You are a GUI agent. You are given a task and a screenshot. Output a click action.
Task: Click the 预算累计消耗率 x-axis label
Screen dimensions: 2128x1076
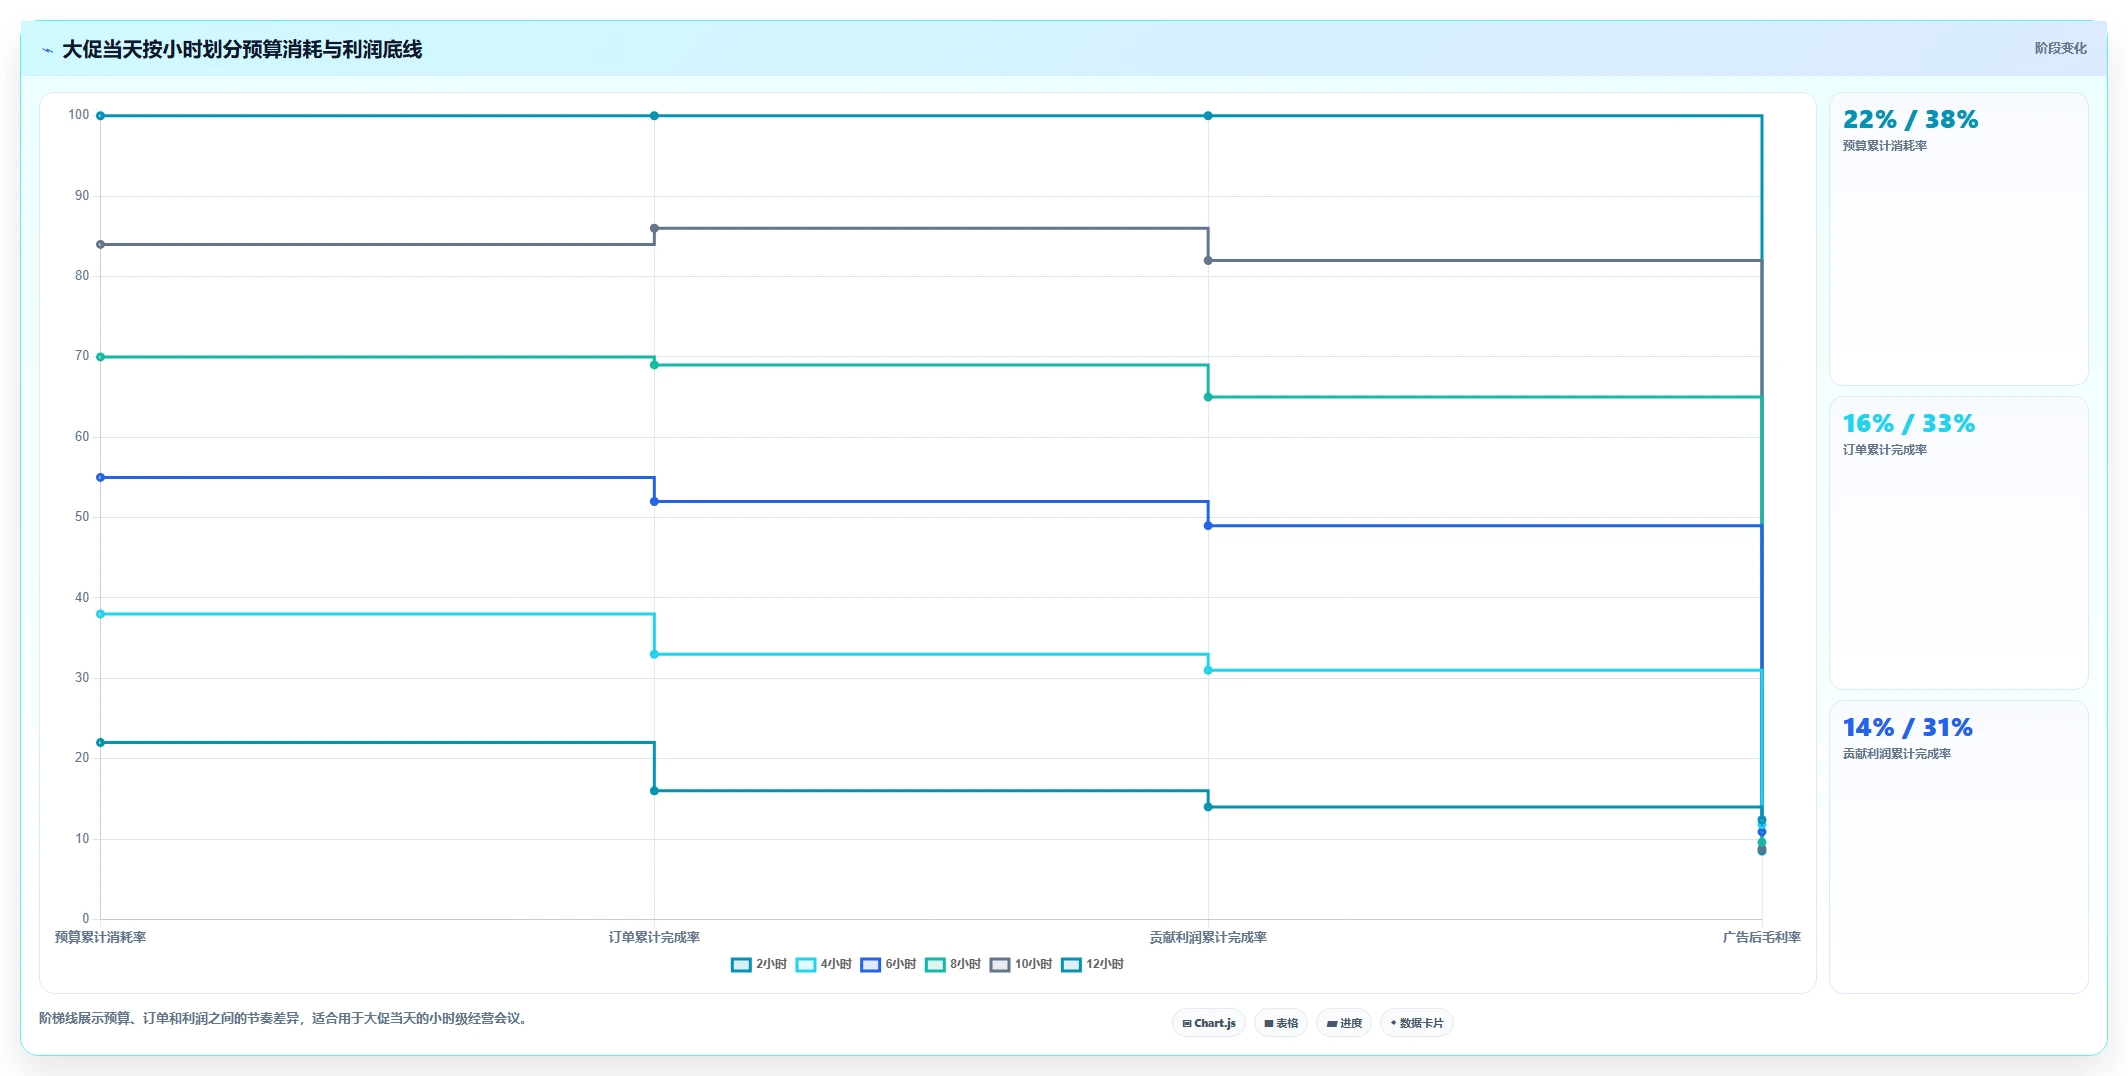click(100, 937)
